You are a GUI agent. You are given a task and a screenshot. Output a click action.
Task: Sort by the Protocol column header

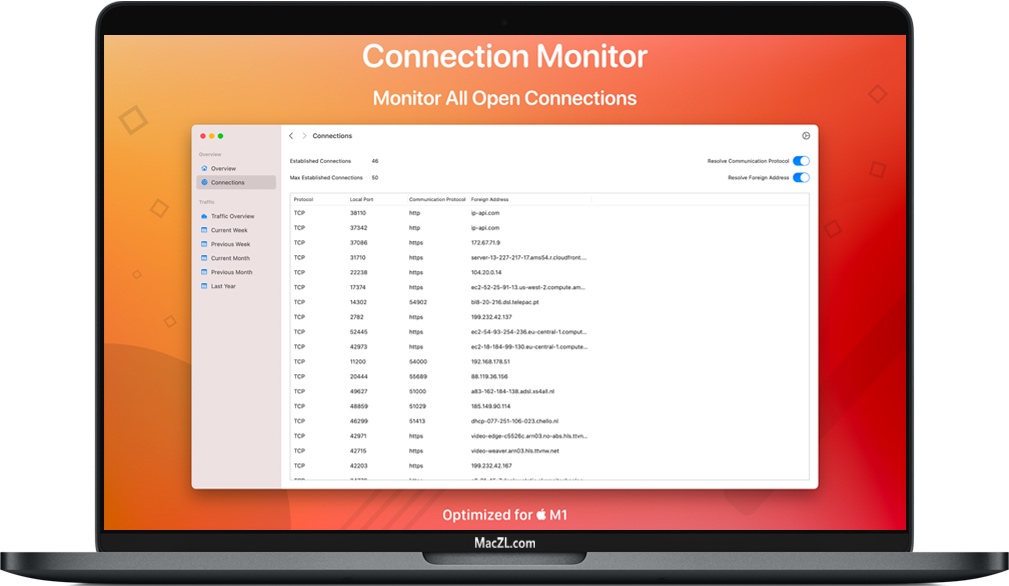(x=303, y=199)
